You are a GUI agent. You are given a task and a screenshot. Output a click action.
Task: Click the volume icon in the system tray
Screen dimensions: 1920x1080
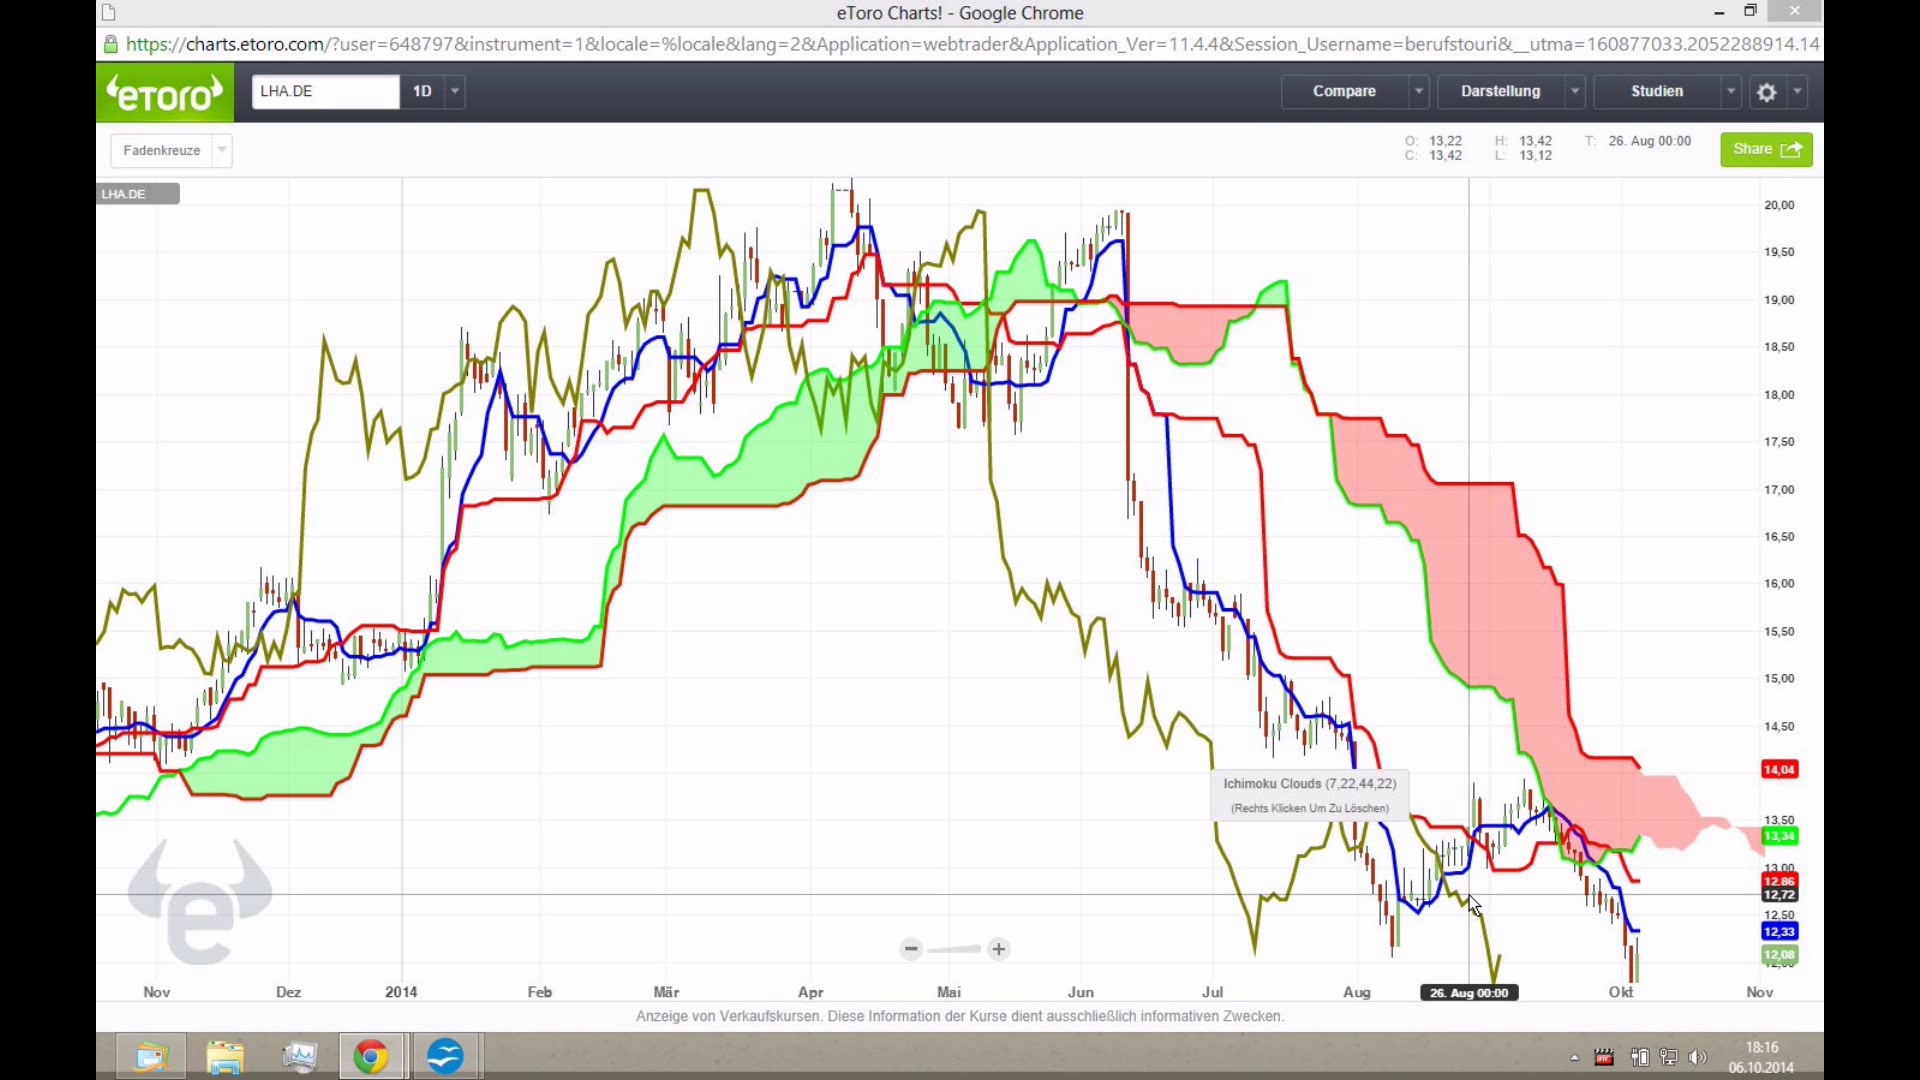click(x=1697, y=1057)
